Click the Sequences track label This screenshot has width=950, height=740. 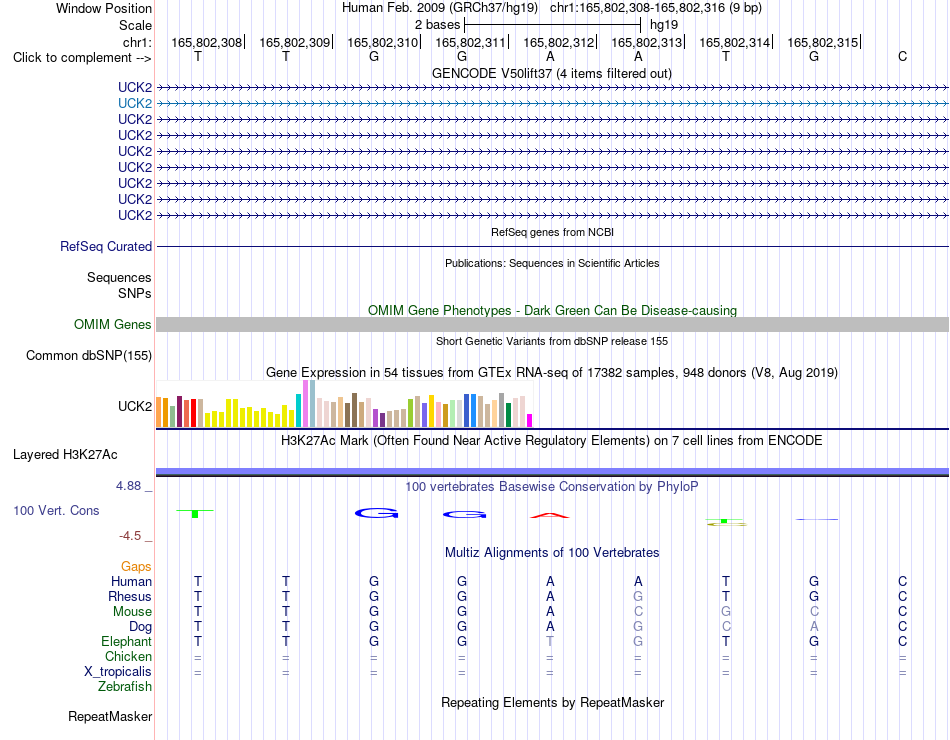pyautogui.click(x=119, y=278)
